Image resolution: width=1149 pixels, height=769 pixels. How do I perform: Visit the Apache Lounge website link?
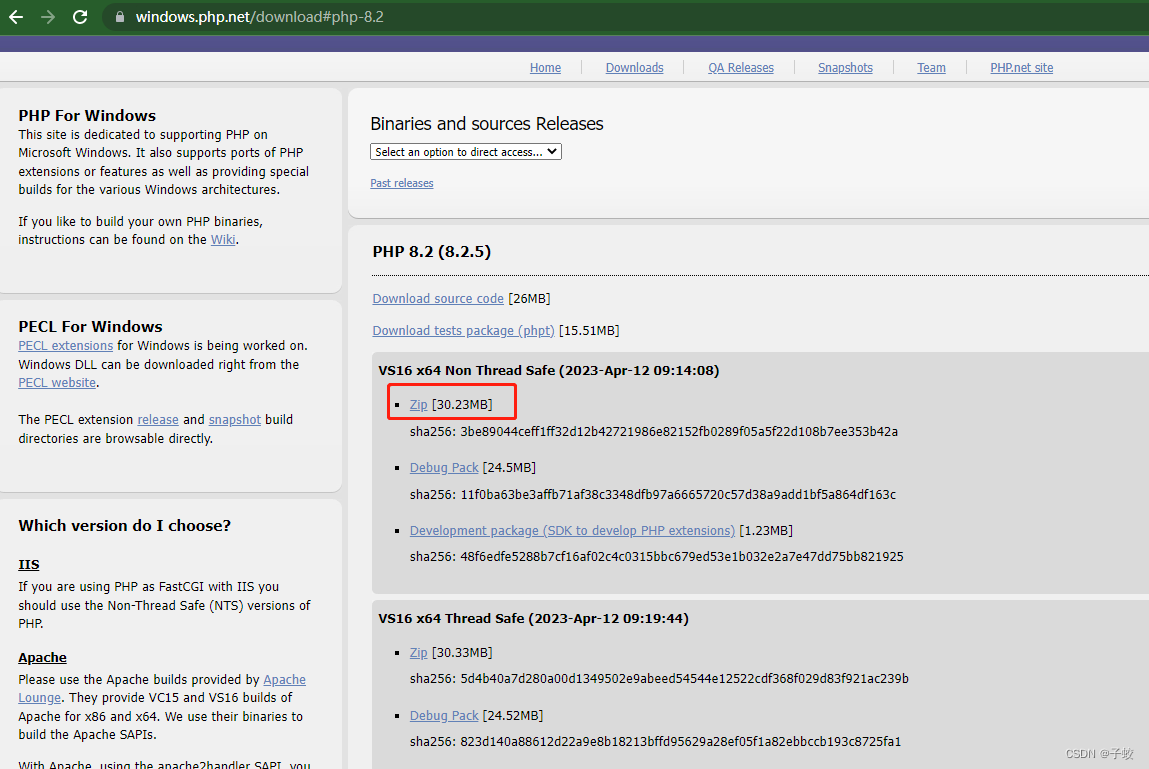point(284,679)
